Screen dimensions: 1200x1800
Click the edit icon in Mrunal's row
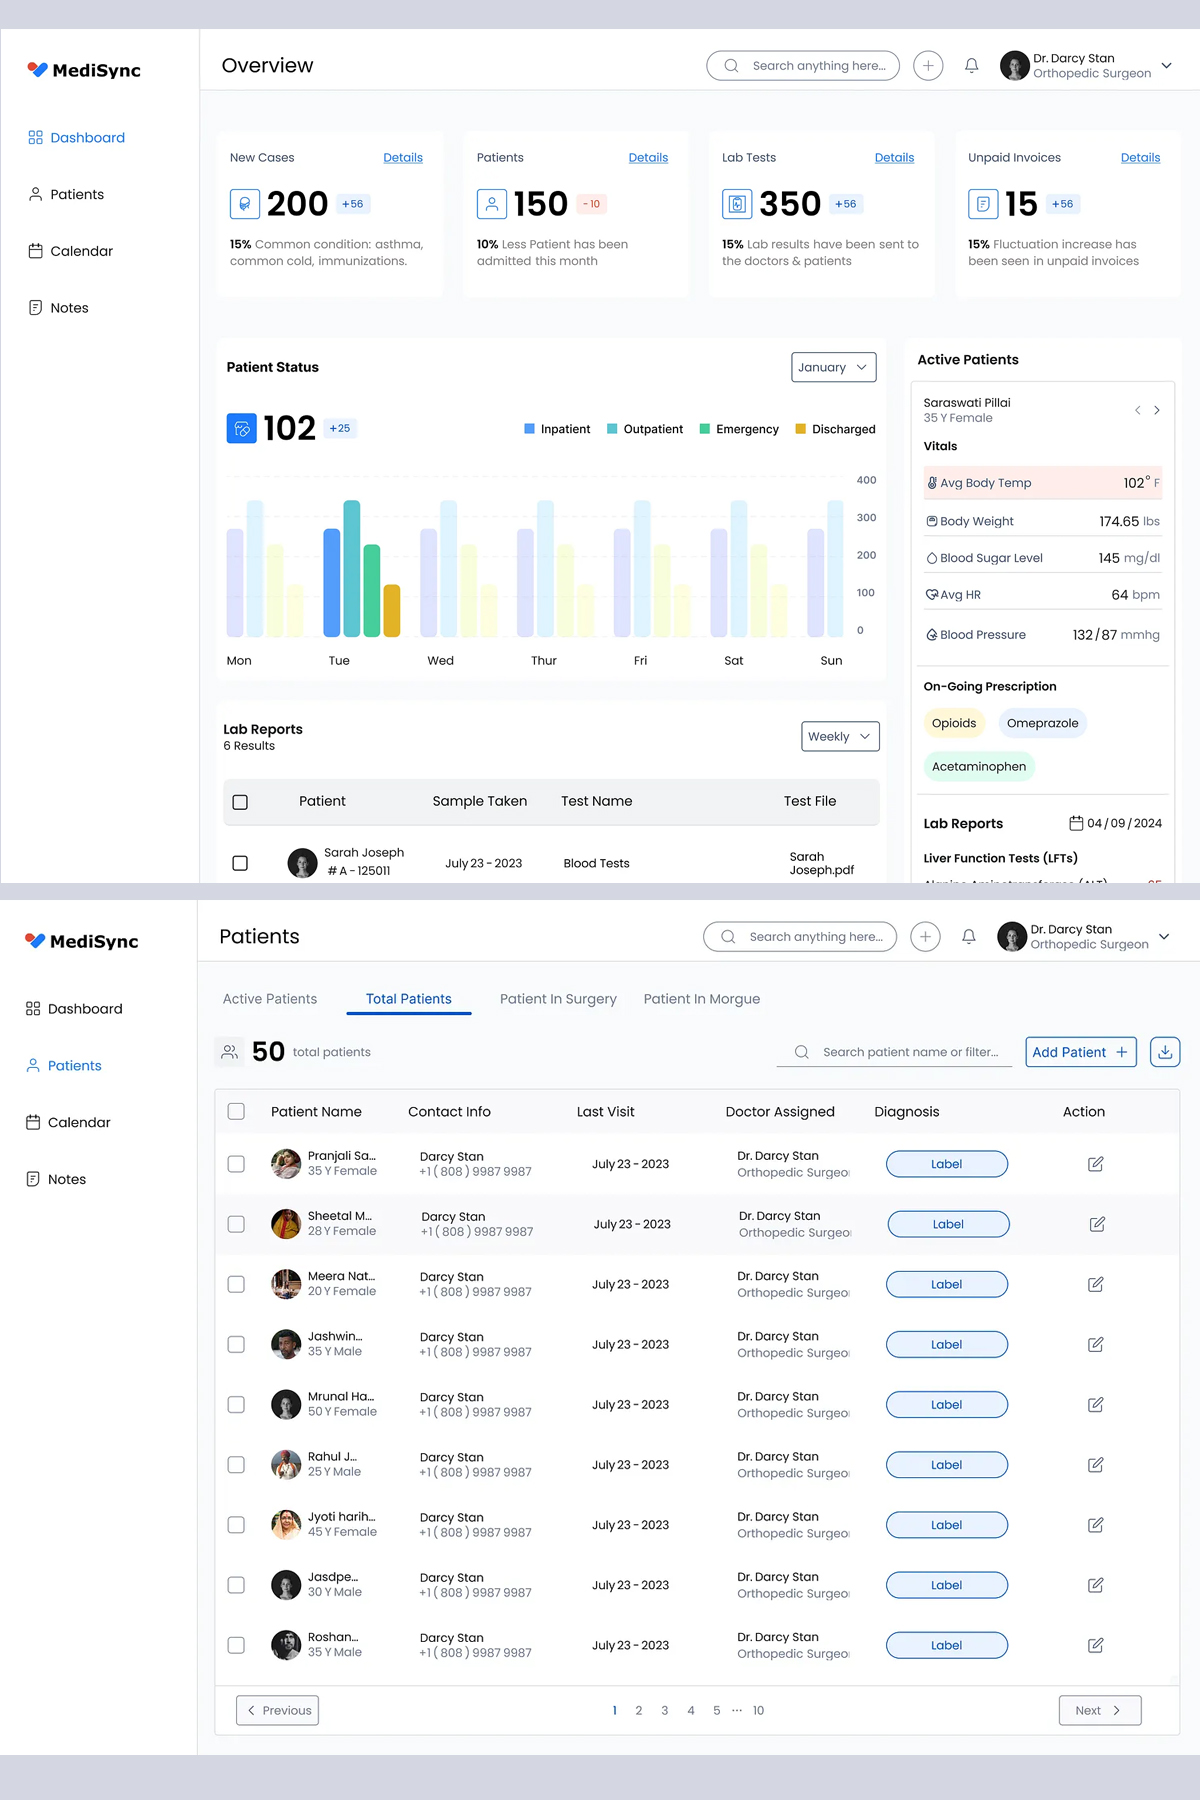tap(1096, 1404)
